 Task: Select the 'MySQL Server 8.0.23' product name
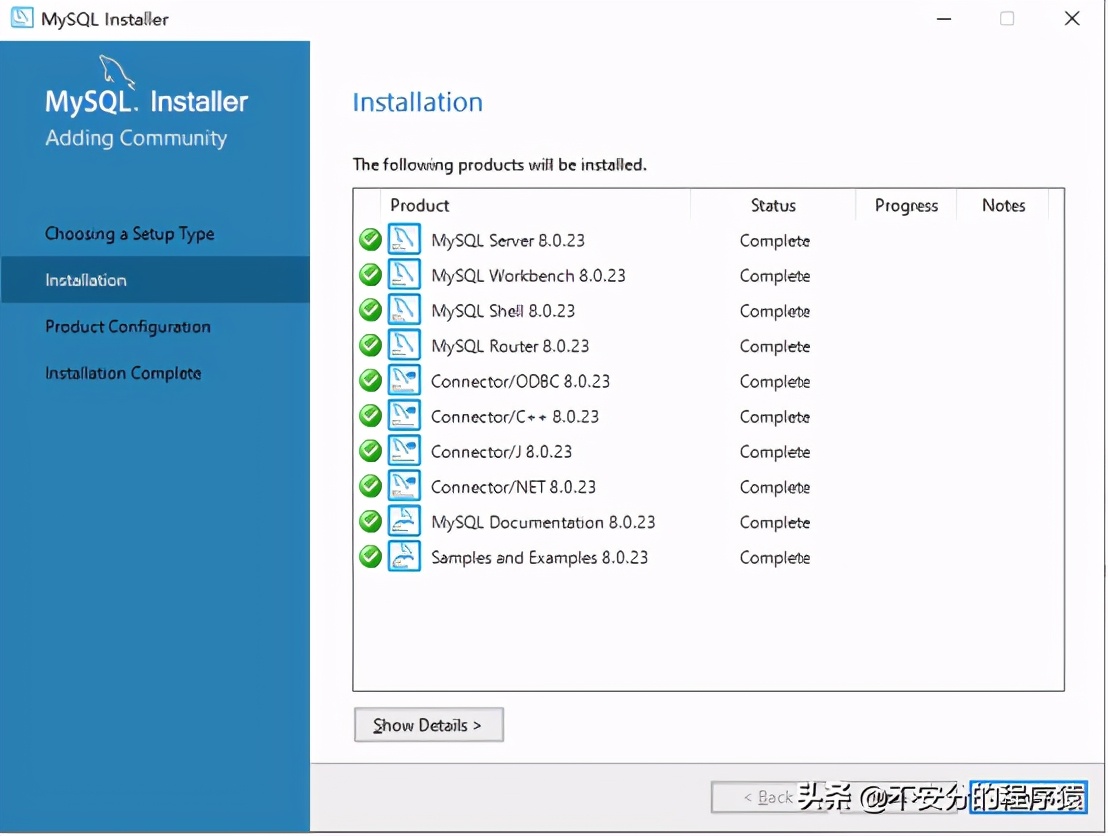tap(508, 240)
